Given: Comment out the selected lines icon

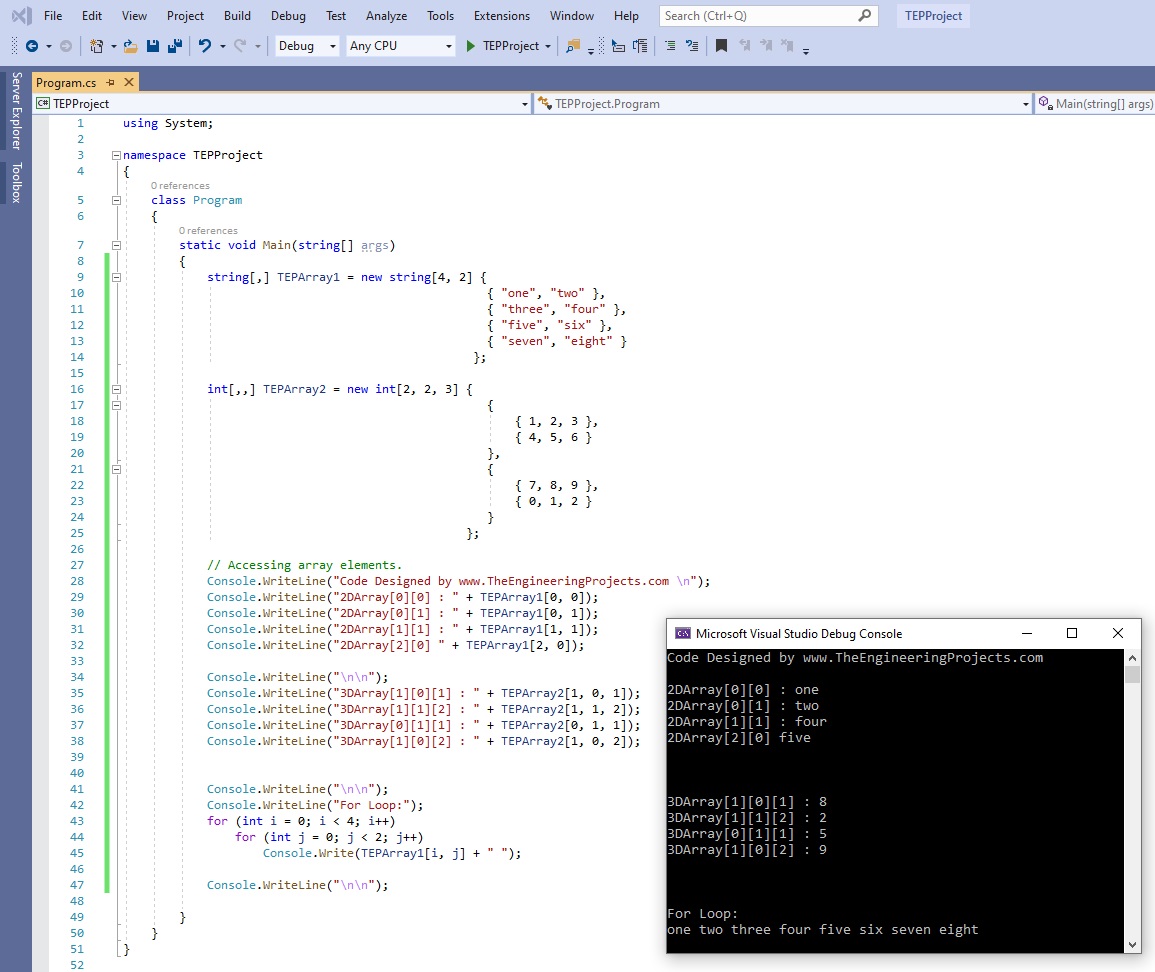Looking at the screenshot, I should point(669,46).
